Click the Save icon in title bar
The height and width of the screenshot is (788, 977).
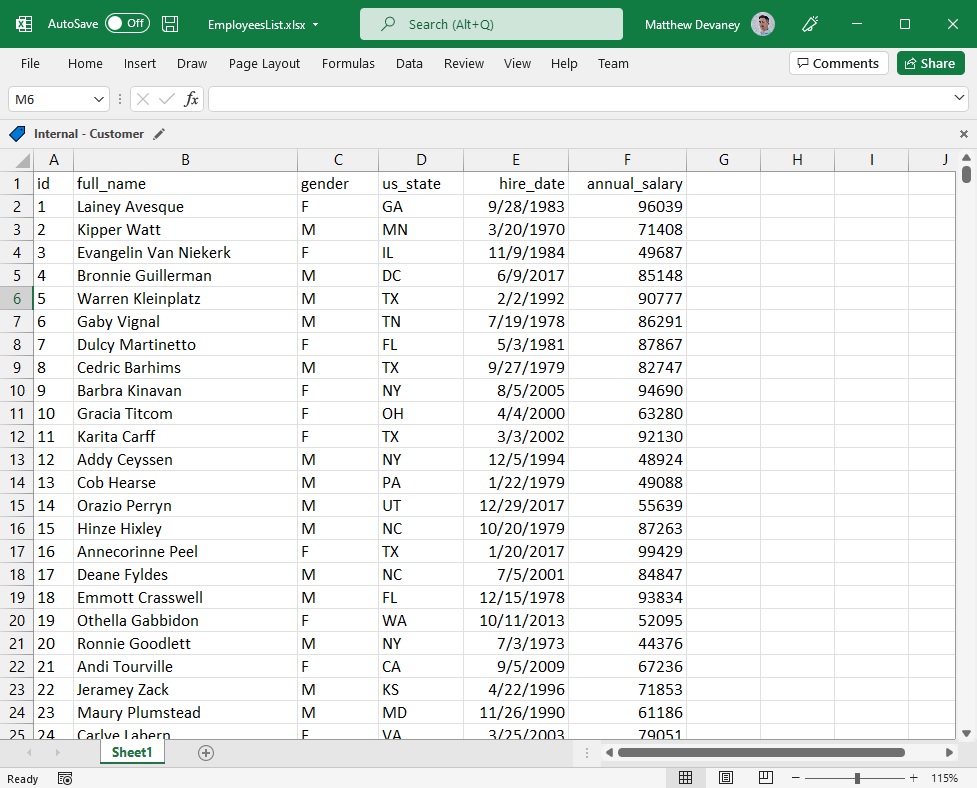pos(170,24)
